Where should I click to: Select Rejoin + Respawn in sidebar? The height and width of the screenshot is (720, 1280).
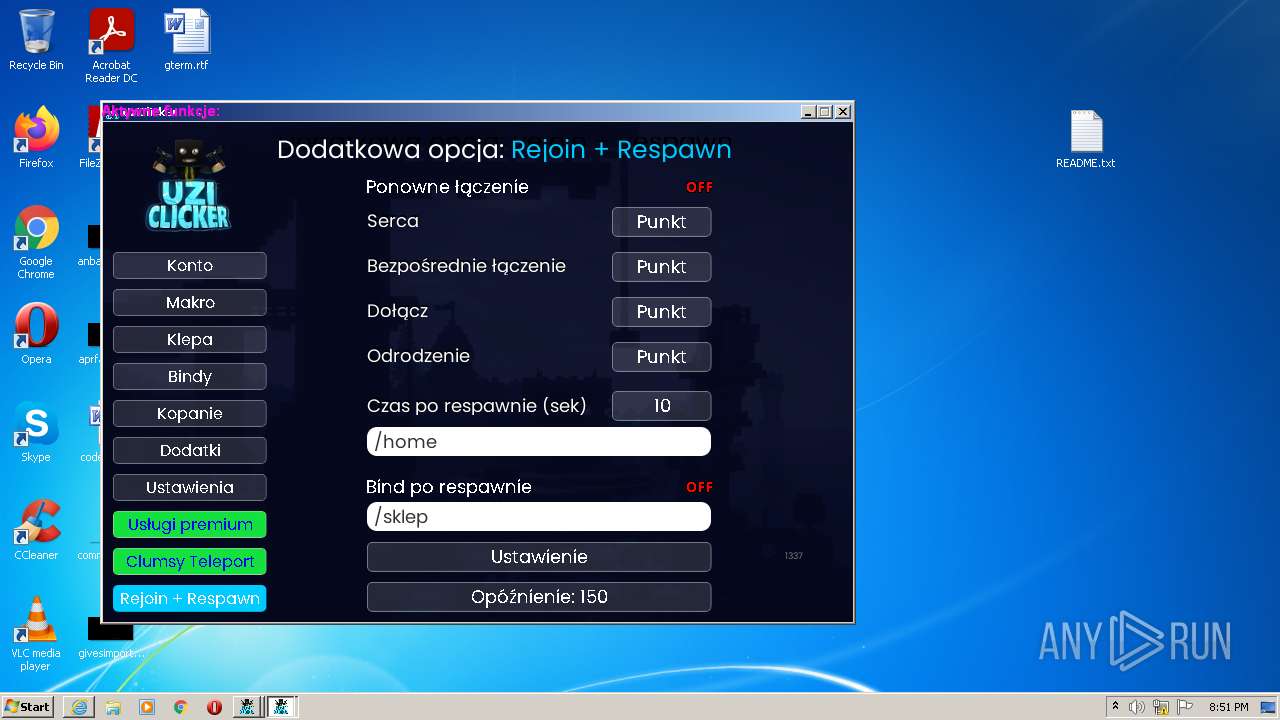coord(190,599)
